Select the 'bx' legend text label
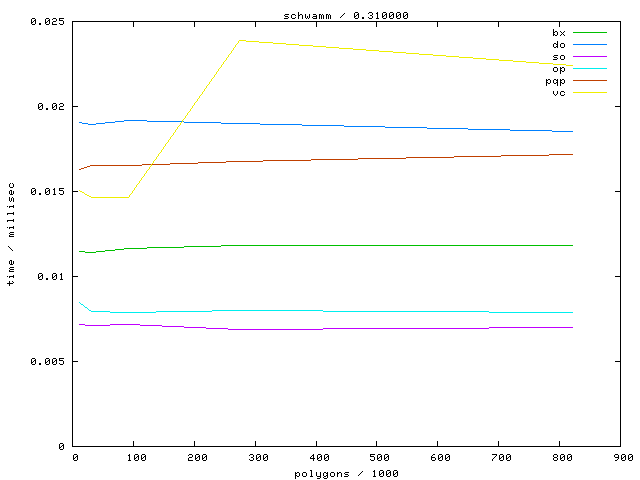 tap(558, 33)
